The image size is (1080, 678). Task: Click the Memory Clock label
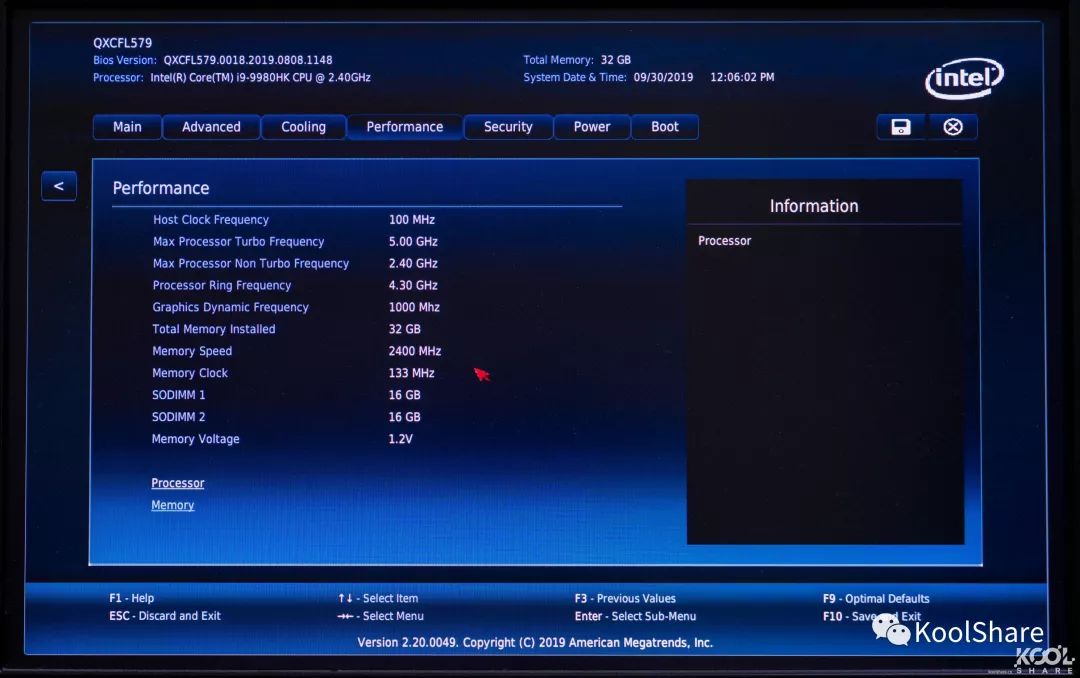pos(190,373)
